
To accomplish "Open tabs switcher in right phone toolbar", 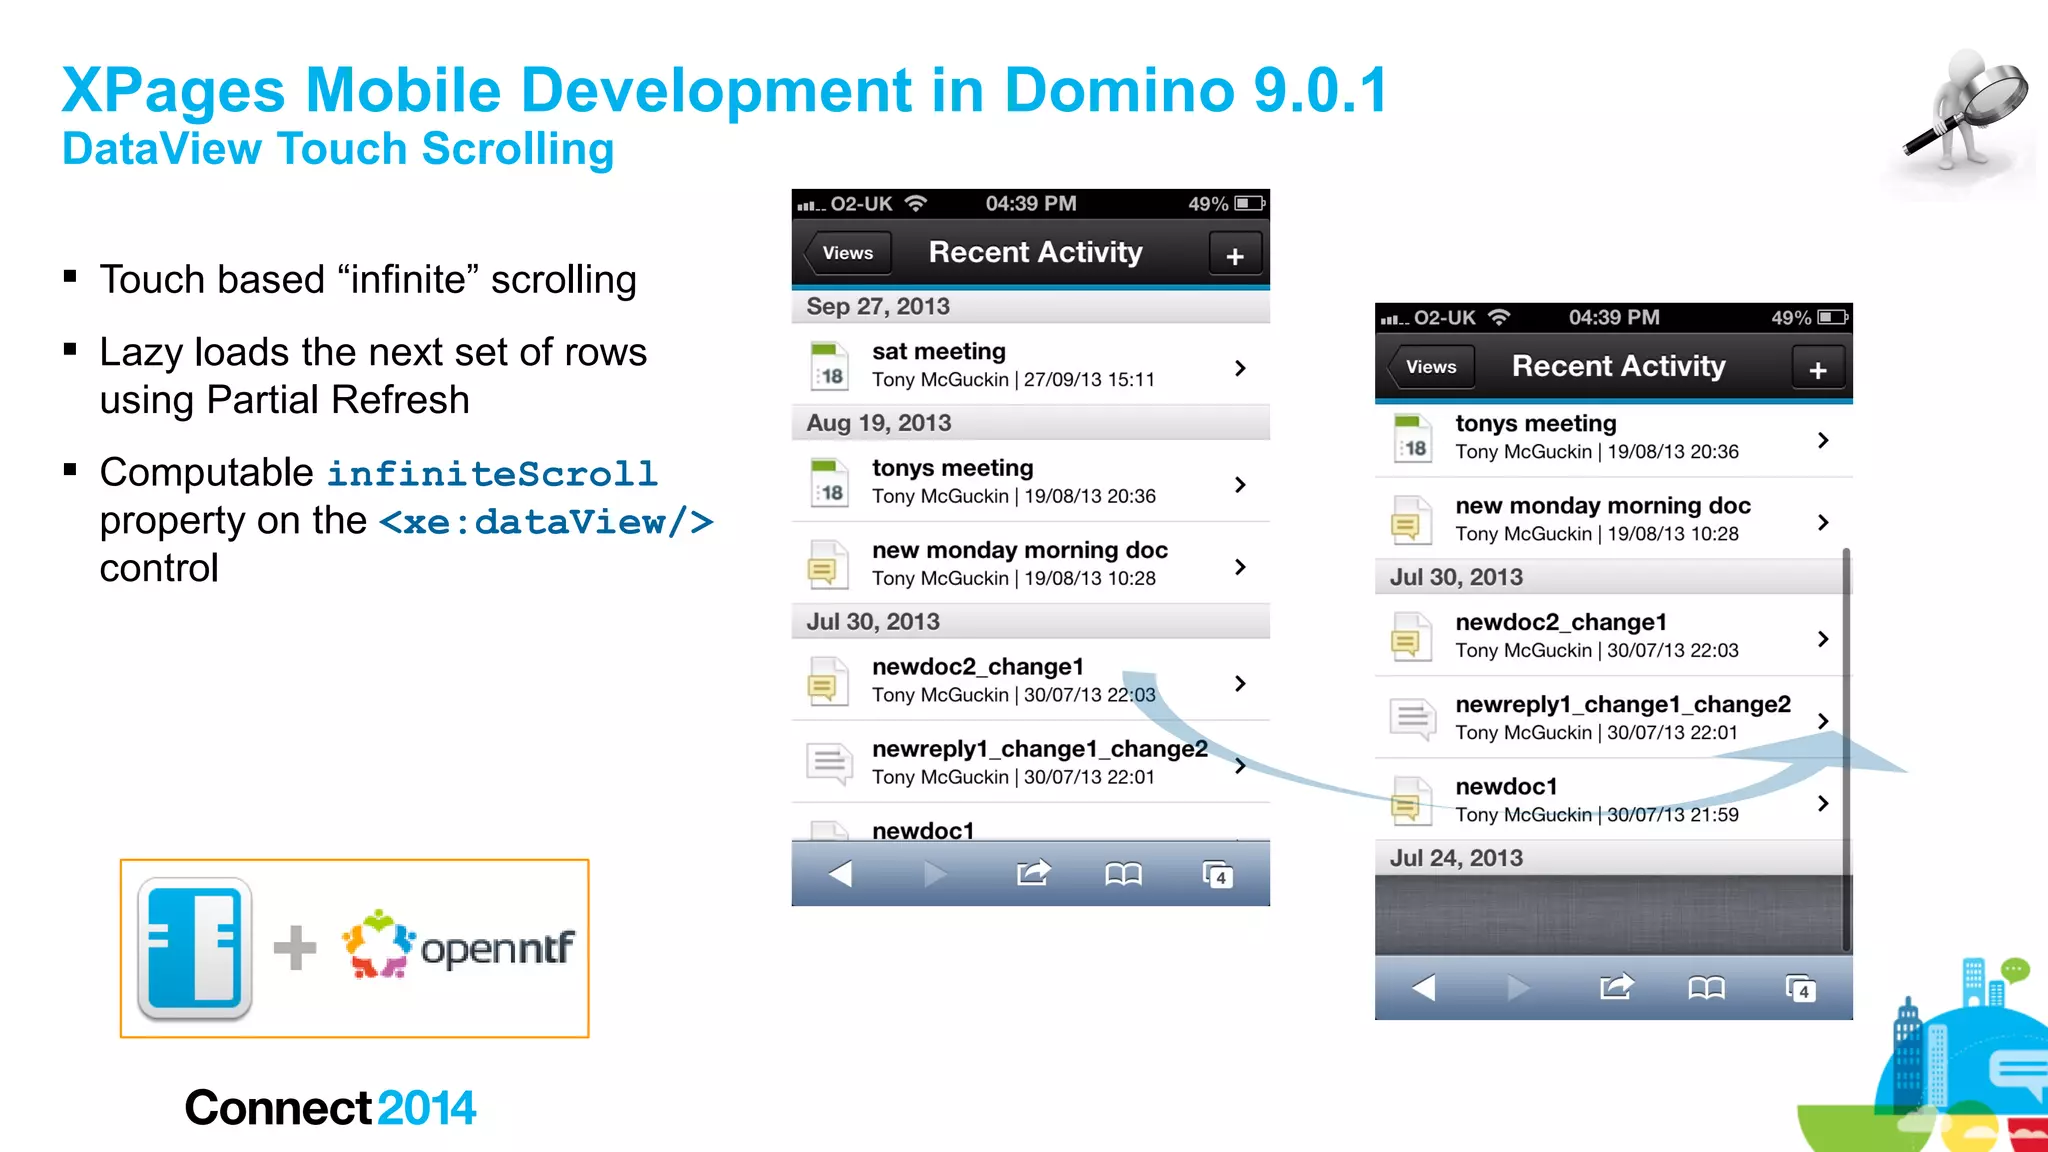I will 1800,989.
